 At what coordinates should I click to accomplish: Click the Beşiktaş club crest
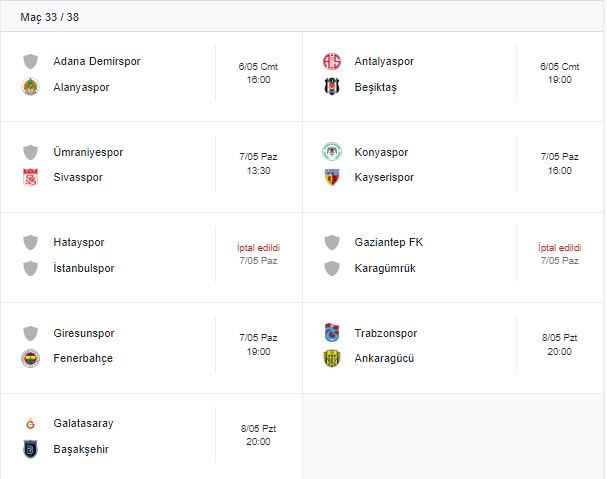click(x=331, y=87)
